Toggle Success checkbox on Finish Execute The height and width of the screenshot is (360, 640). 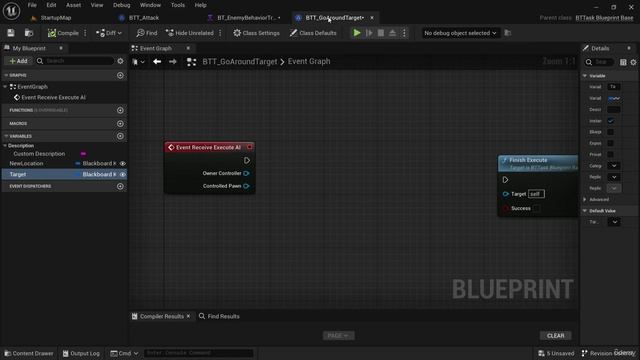(x=537, y=208)
